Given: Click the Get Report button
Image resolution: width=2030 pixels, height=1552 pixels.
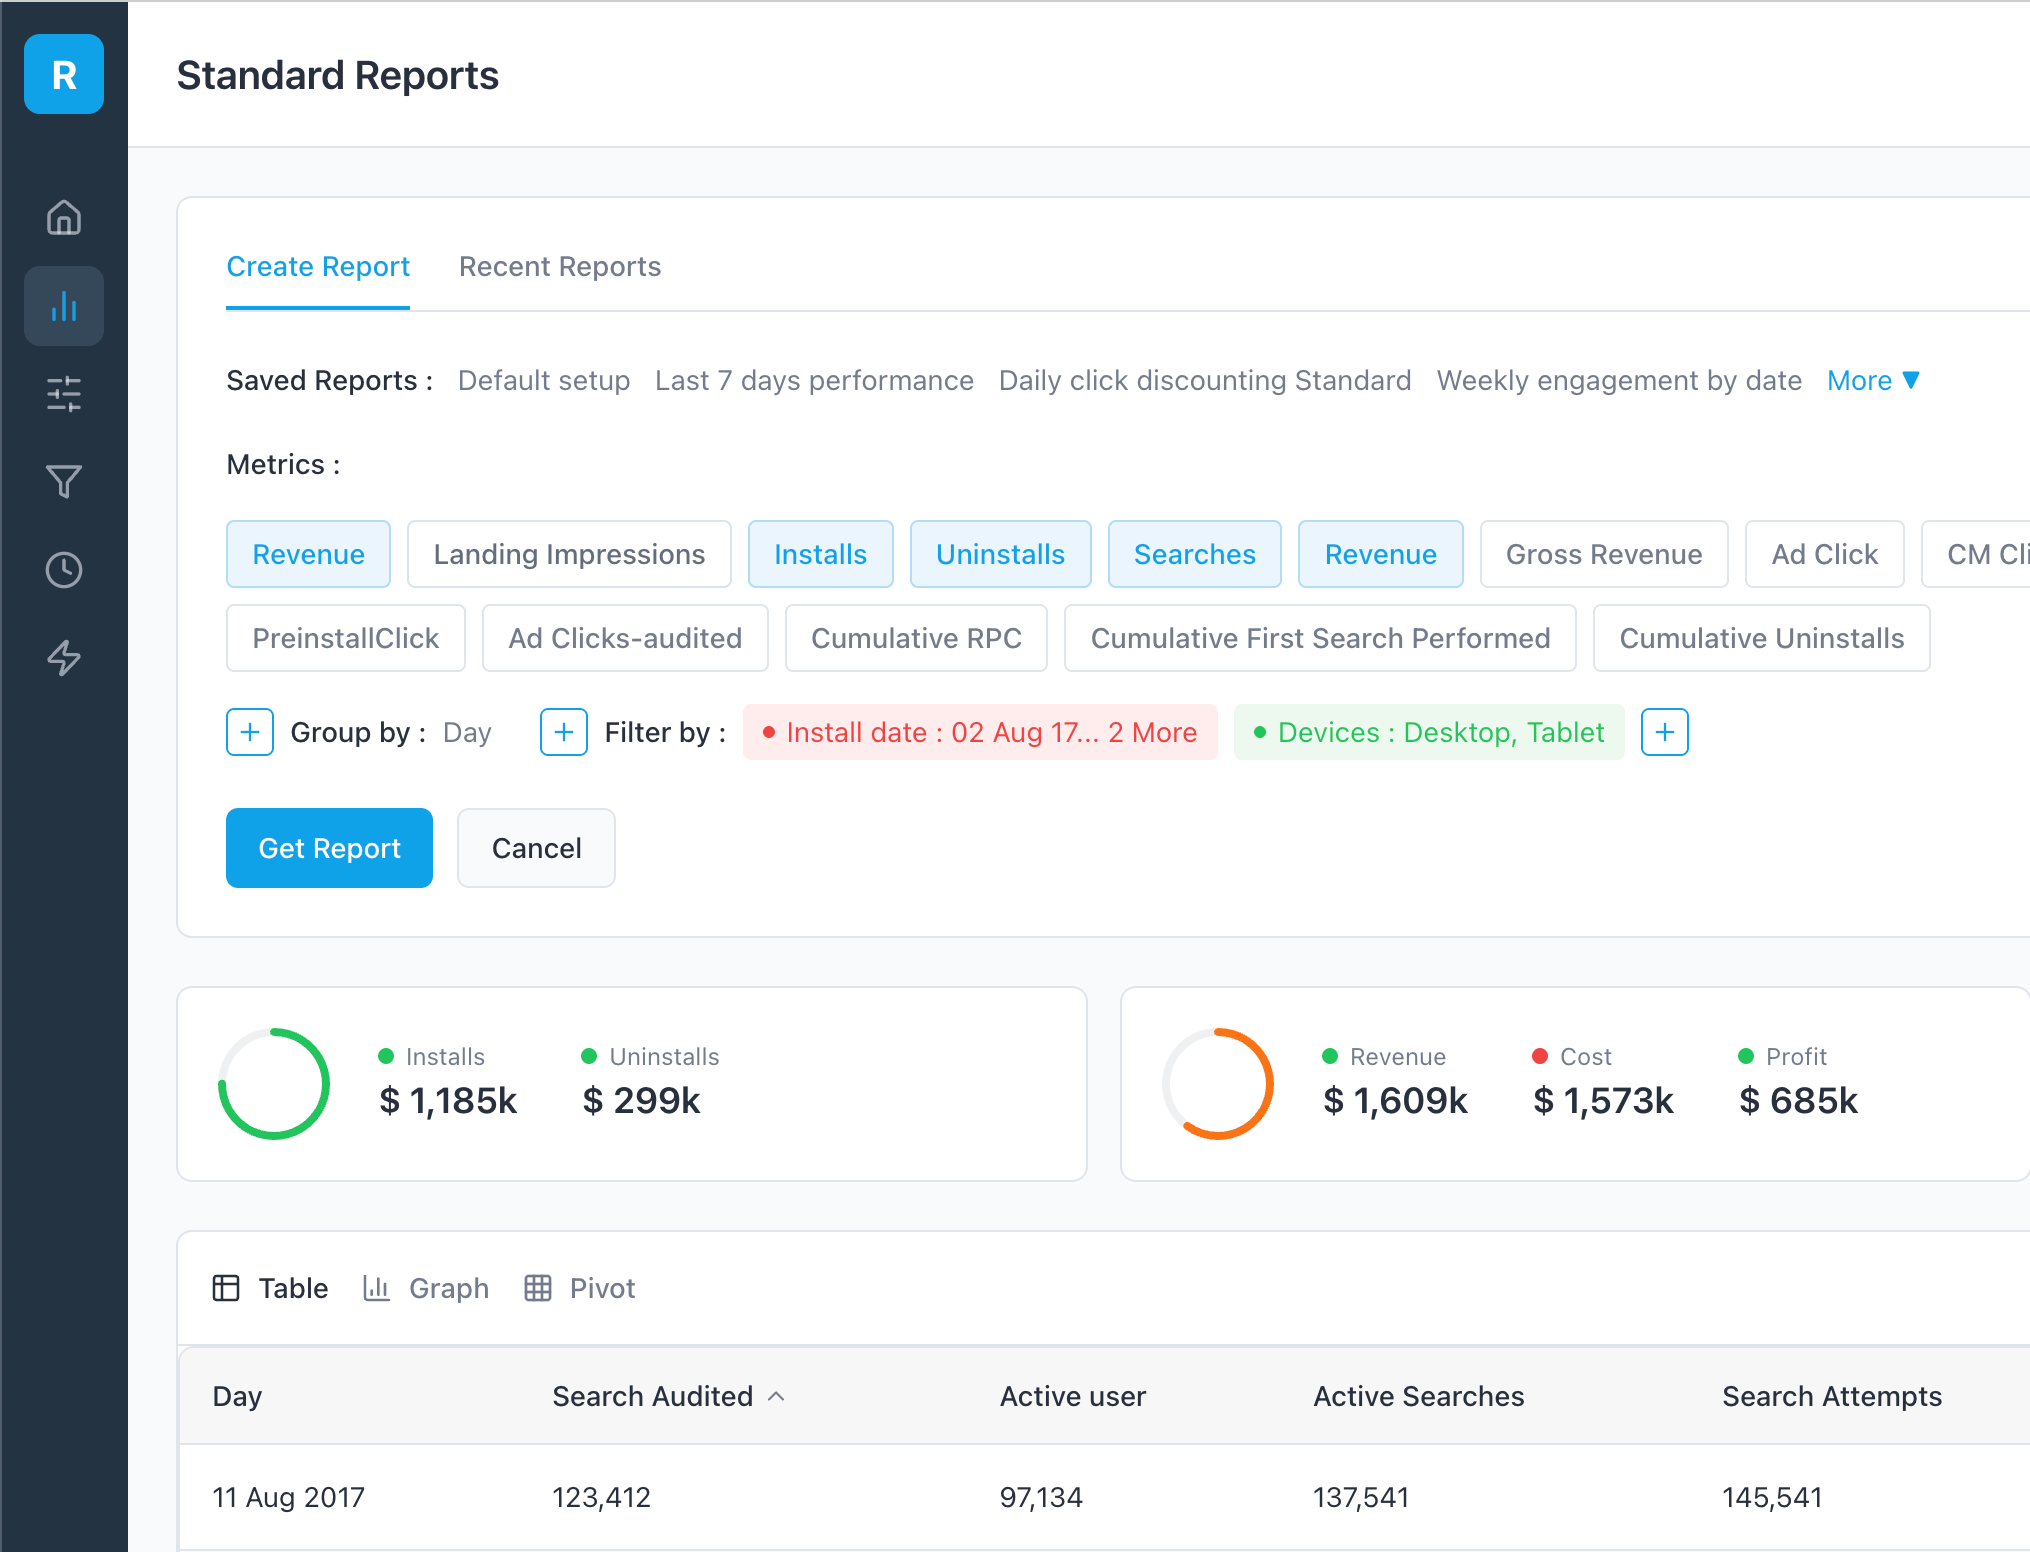Looking at the screenshot, I should point(329,848).
